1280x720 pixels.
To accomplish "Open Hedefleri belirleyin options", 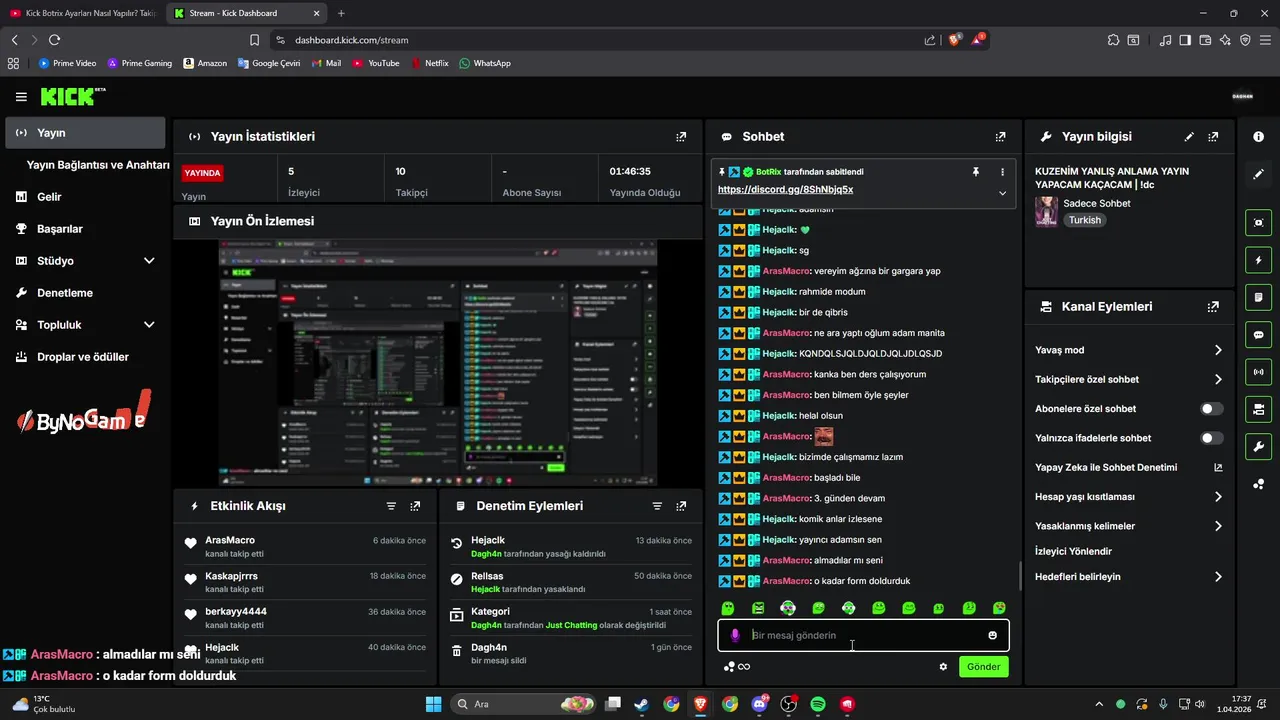I will [x=1129, y=577].
